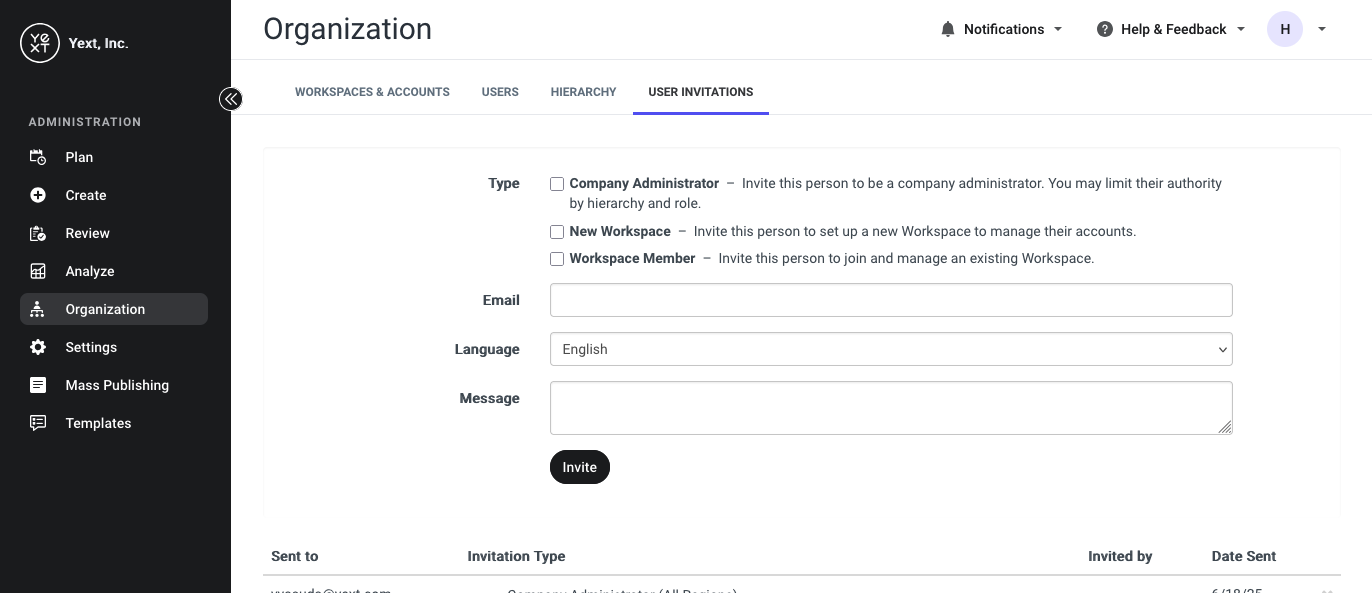Screen dimensions: 1372x593
Task: Open the Review clipboard icon
Action: point(38,233)
